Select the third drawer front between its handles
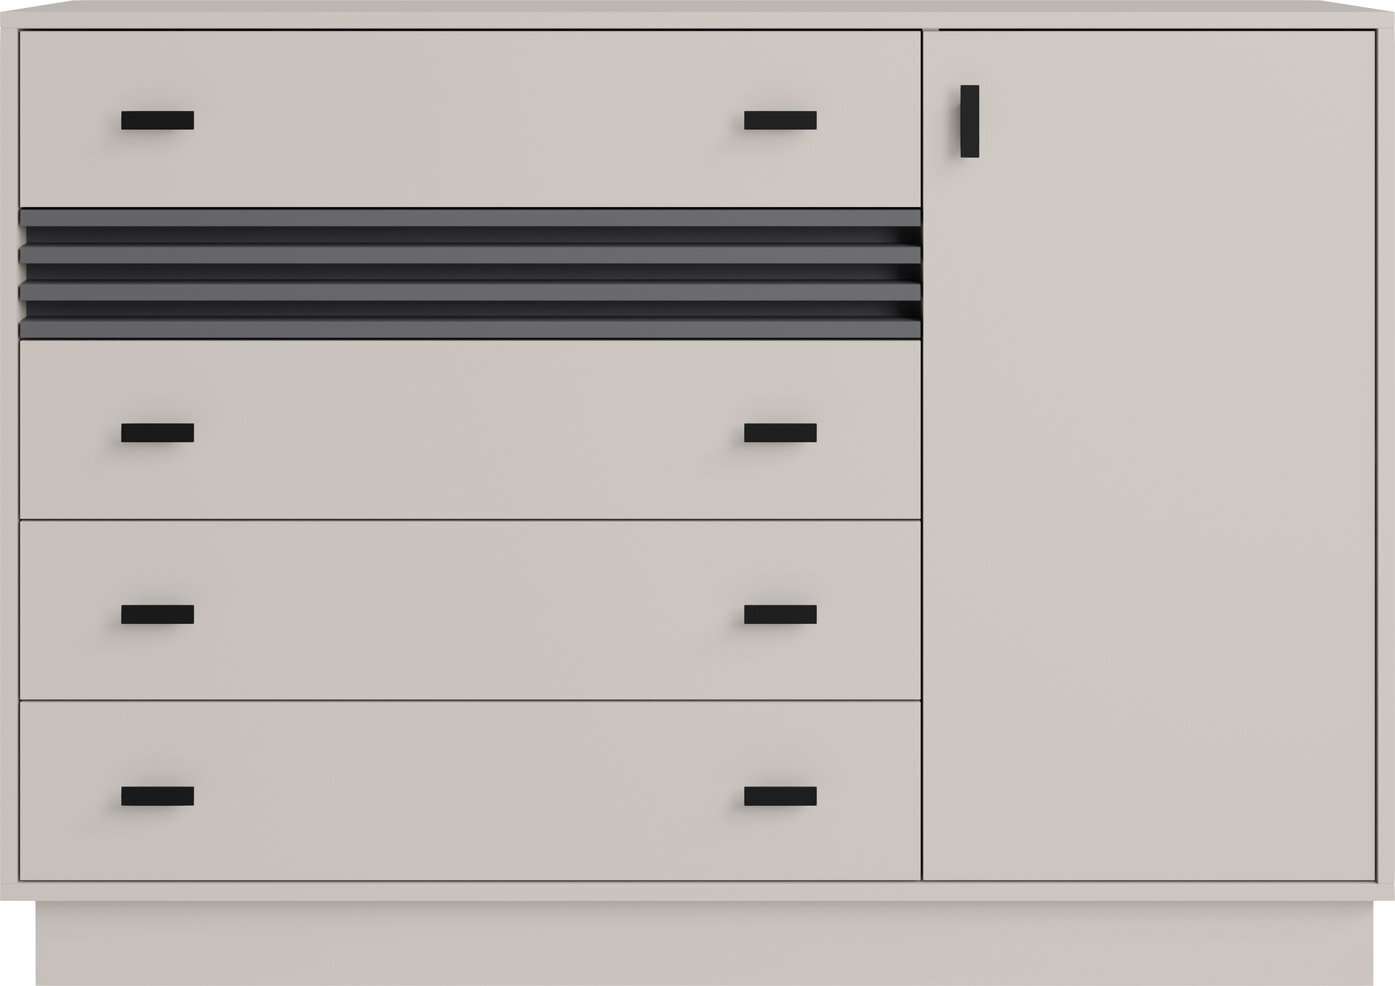Screen dimensions: 1395x986 click(x=470, y=610)
